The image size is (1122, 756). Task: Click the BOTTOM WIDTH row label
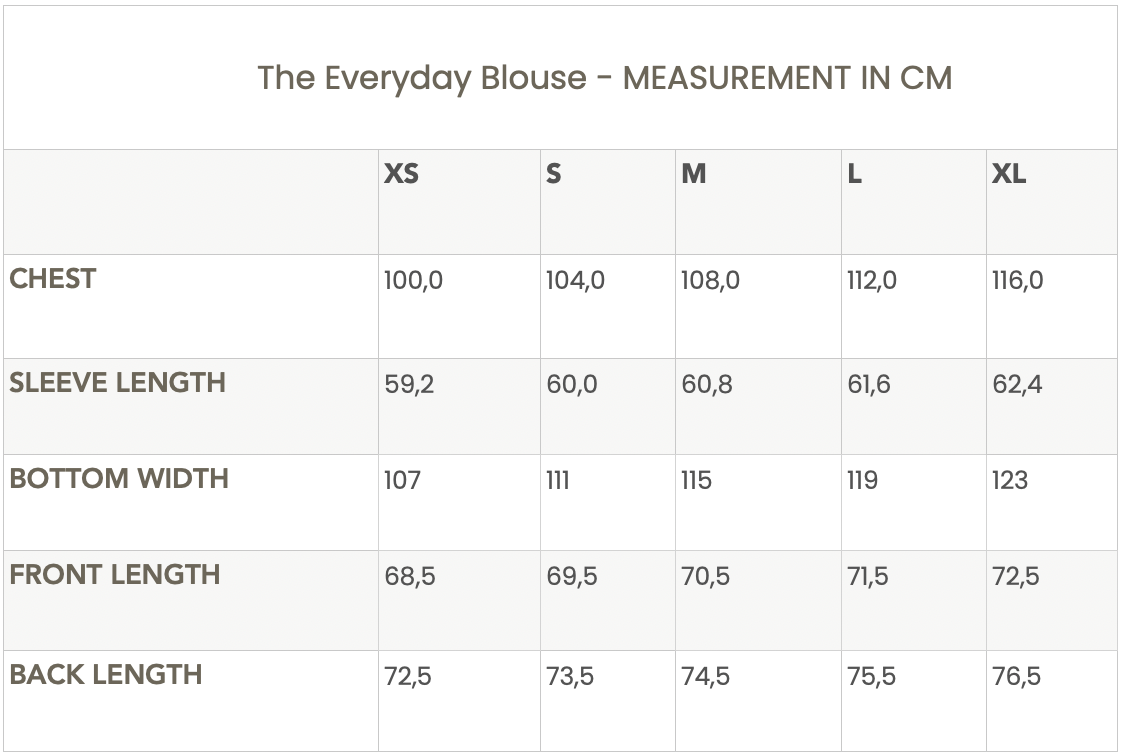[x=119, y=479]
